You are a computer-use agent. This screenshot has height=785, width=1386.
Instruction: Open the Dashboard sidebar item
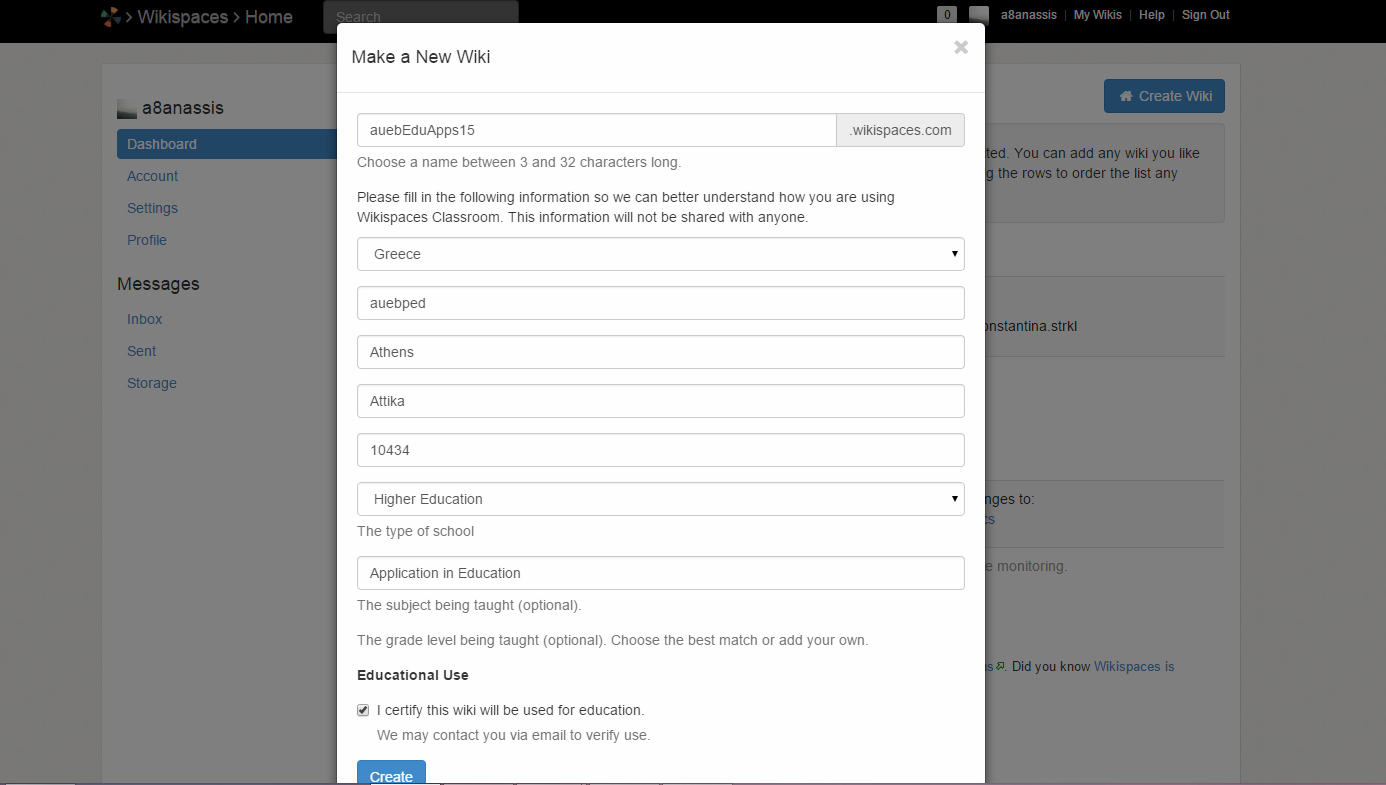[x=227, y=144]
